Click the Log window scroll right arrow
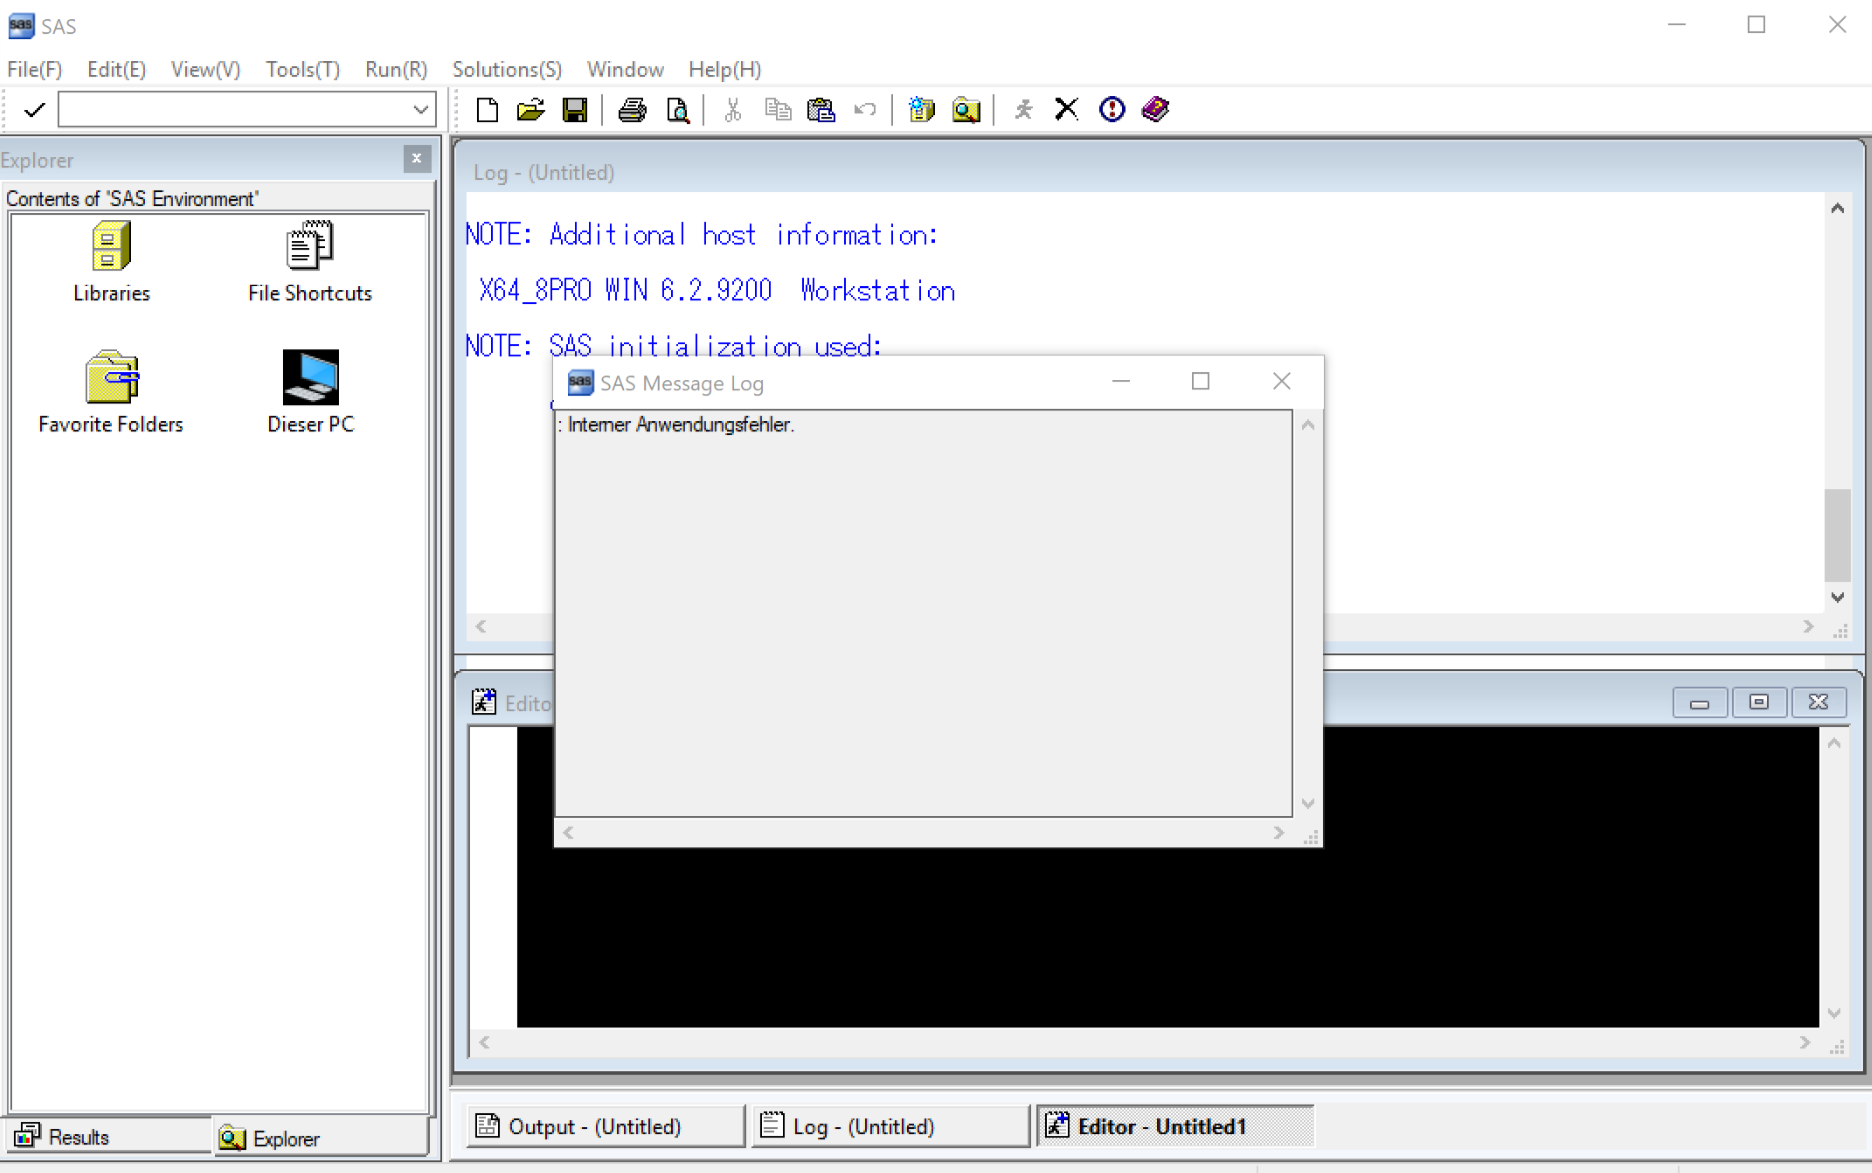Viewport: 1872px width, 1173px height. point(1808,627)
